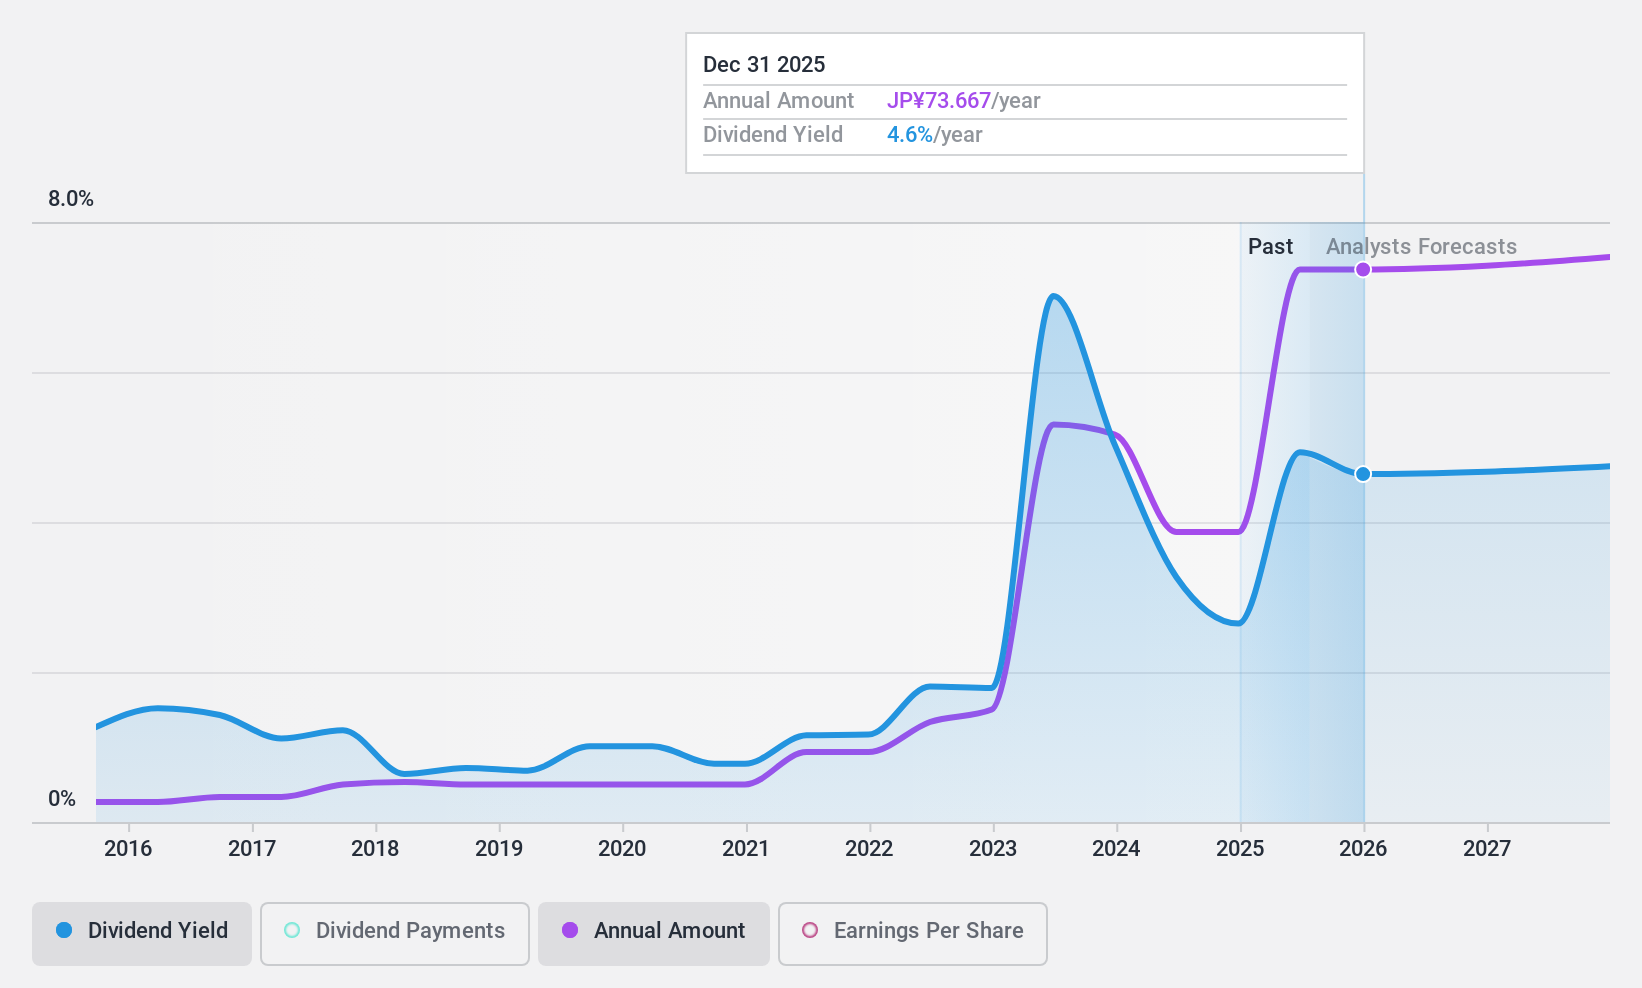Click the 8.0% y-axis label
This screenshot has width=1642, height=988.
[71, 199]
